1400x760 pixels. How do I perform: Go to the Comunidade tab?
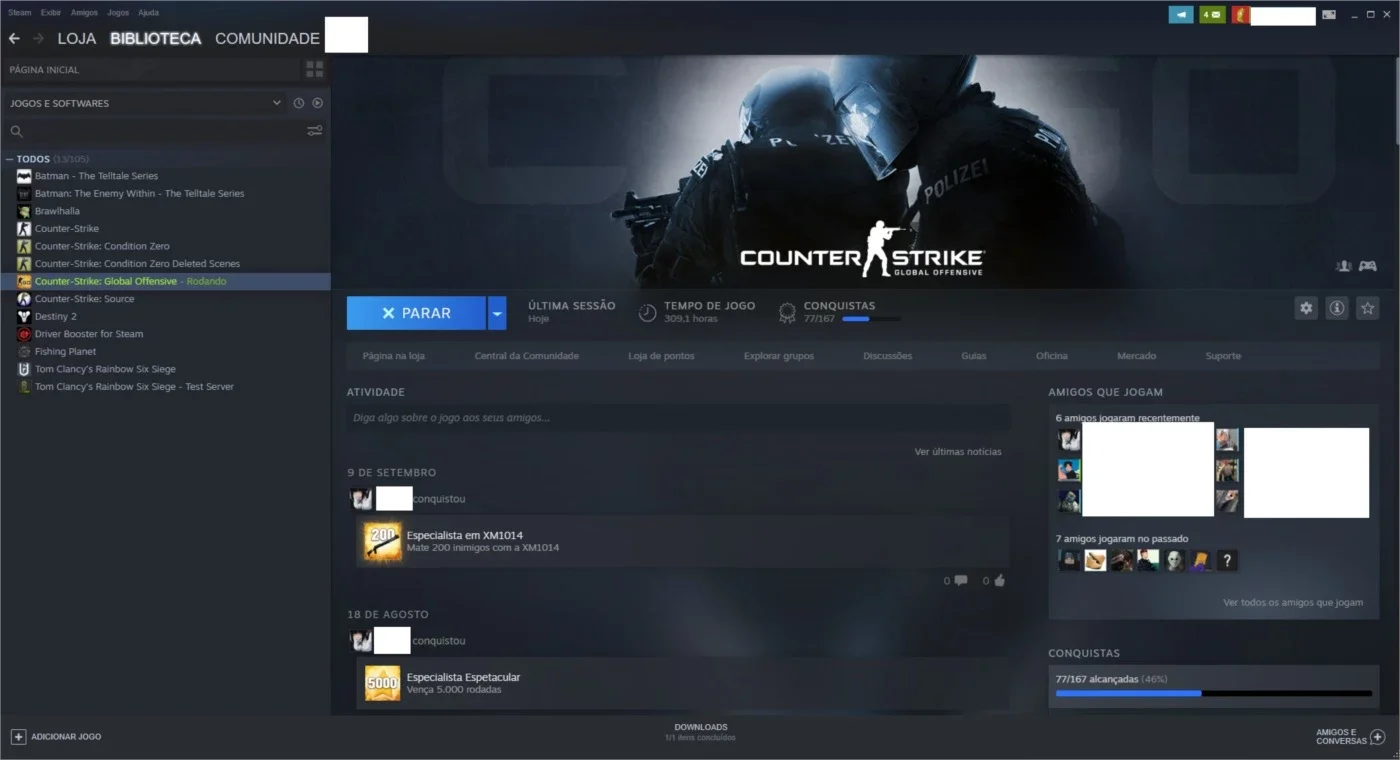click(x=267, y=39)
